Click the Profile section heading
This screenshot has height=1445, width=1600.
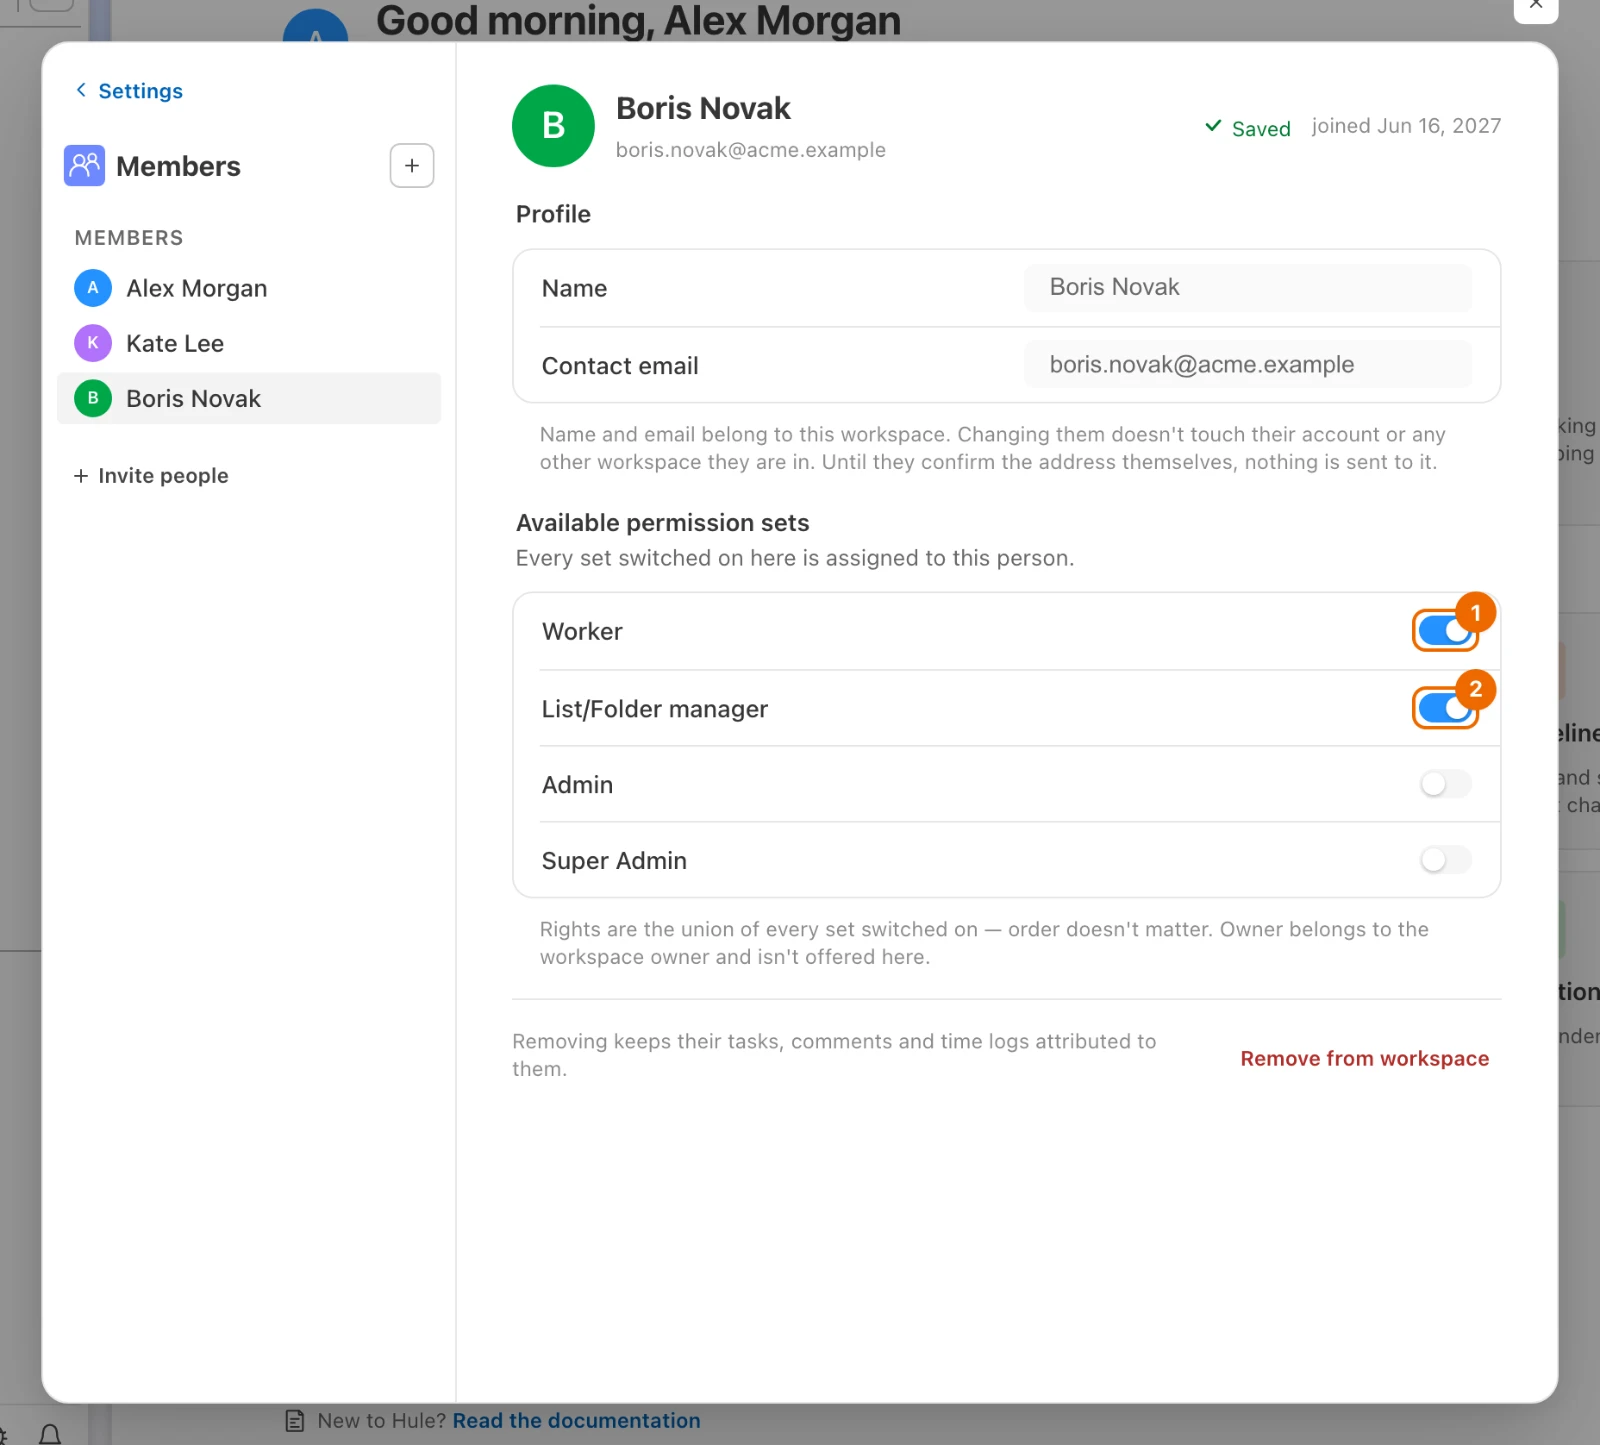tap(553, 214)
